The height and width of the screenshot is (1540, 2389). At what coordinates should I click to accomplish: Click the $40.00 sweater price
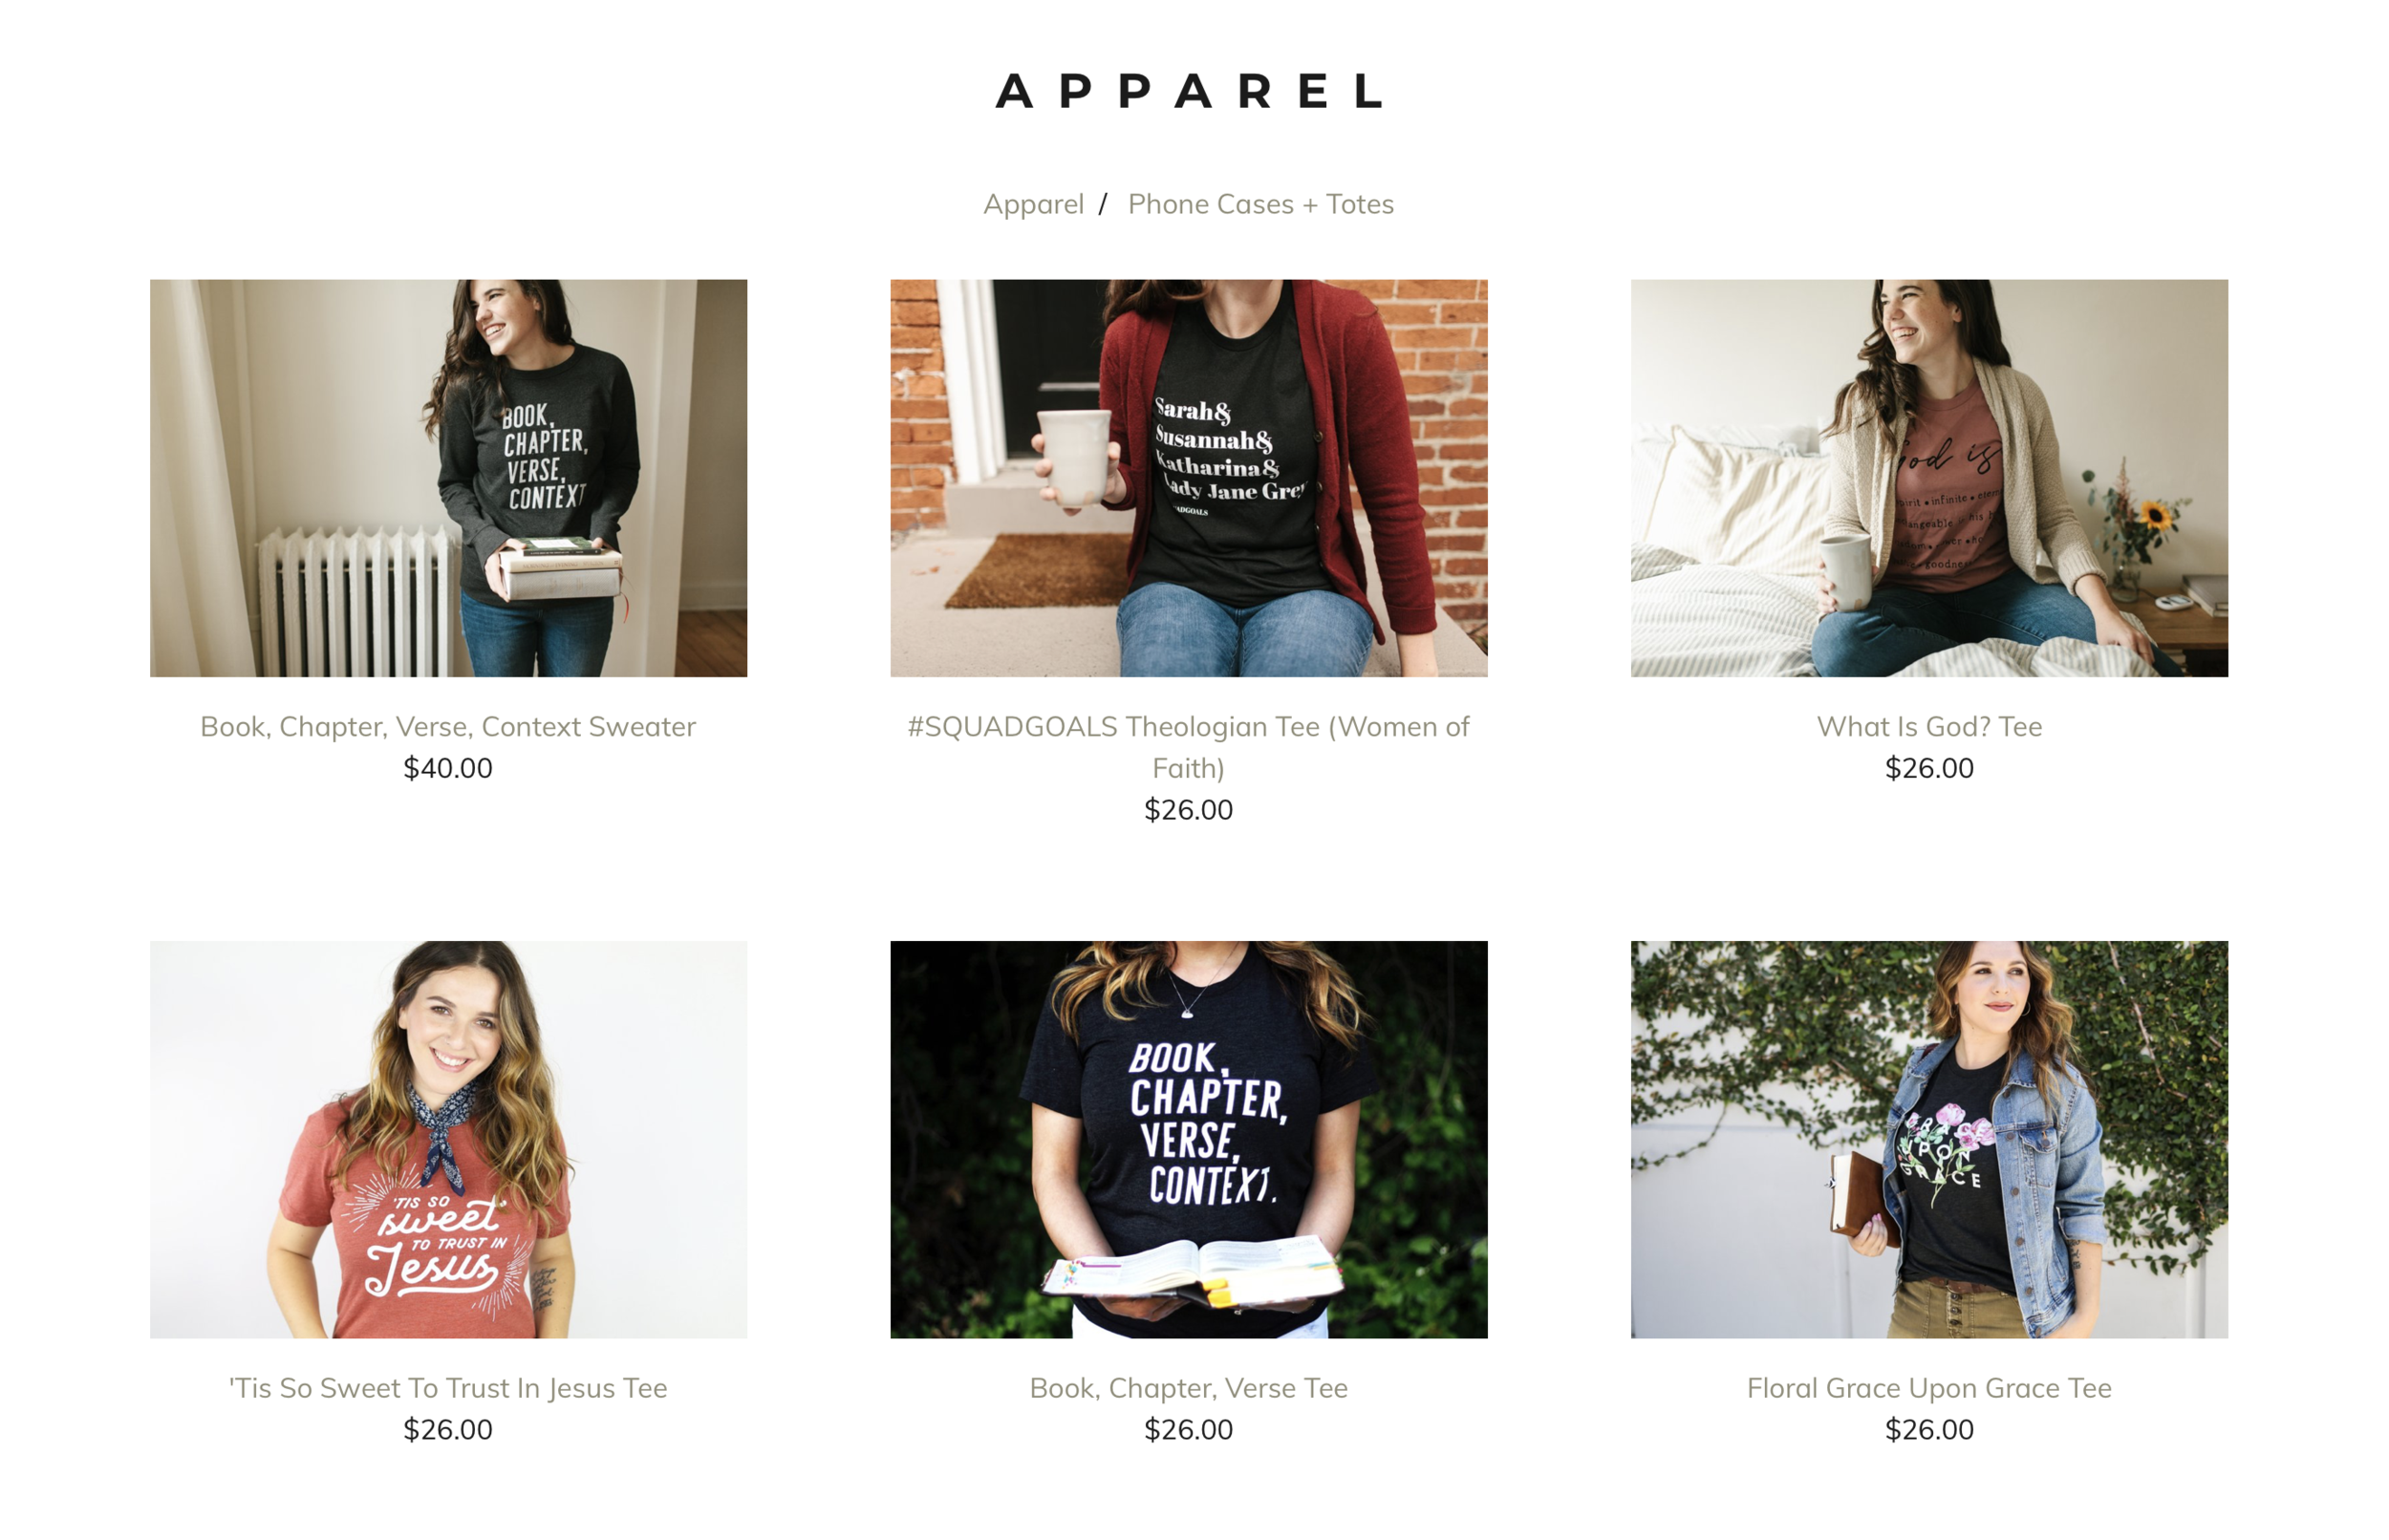pos(448,768)
